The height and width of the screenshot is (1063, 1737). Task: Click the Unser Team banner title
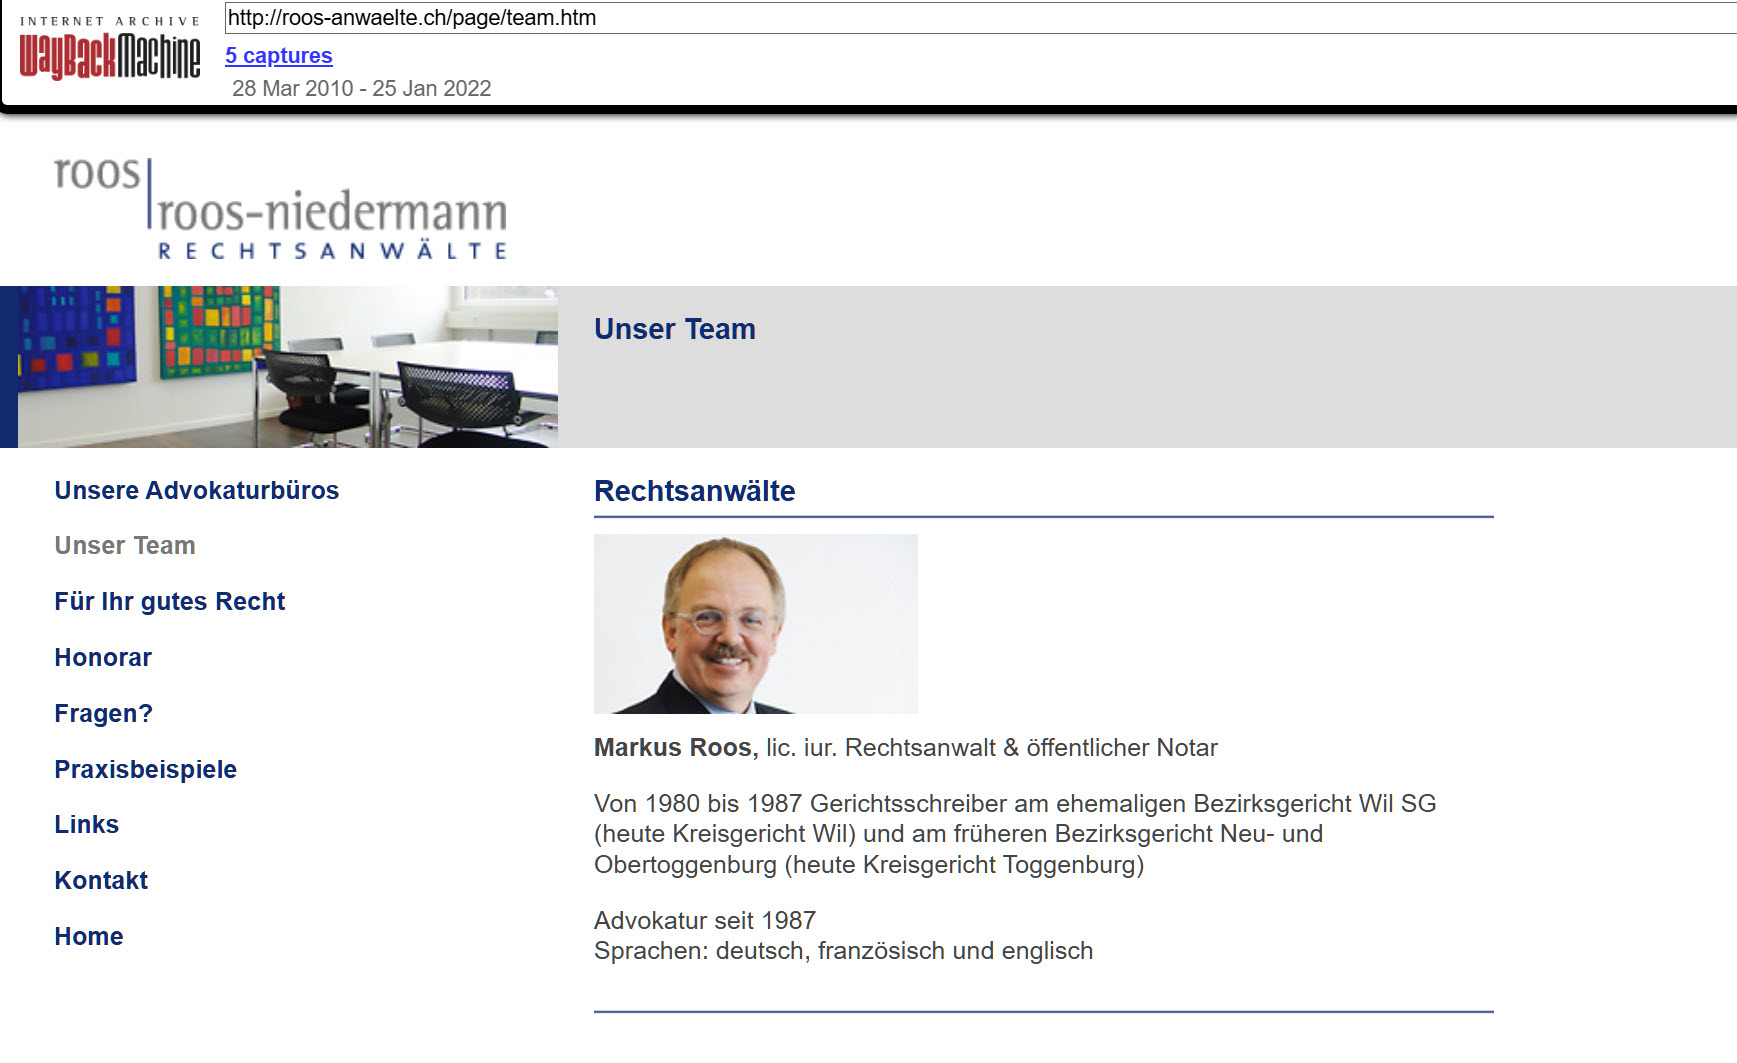tap(674, 329)
